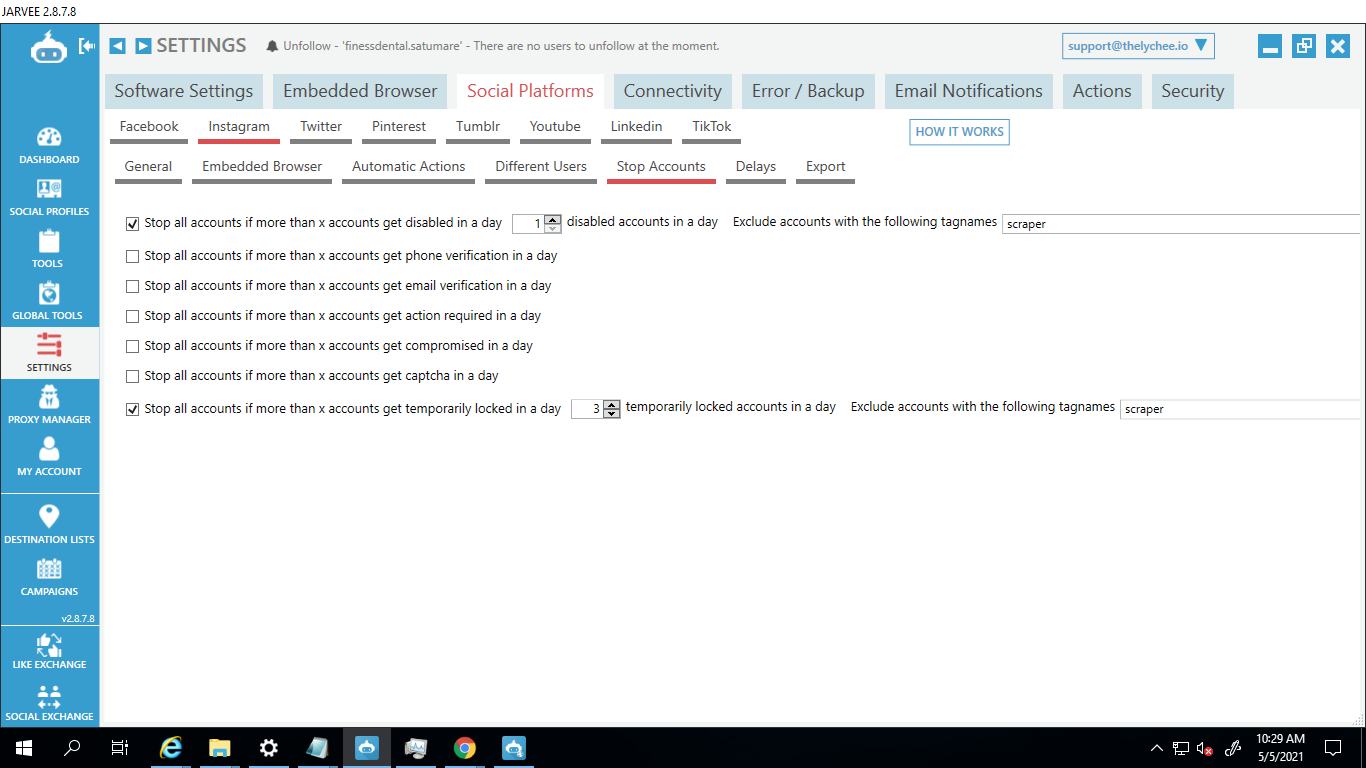Open File Explorer from taskbar
1366x768 pixels.
[220, 748]
